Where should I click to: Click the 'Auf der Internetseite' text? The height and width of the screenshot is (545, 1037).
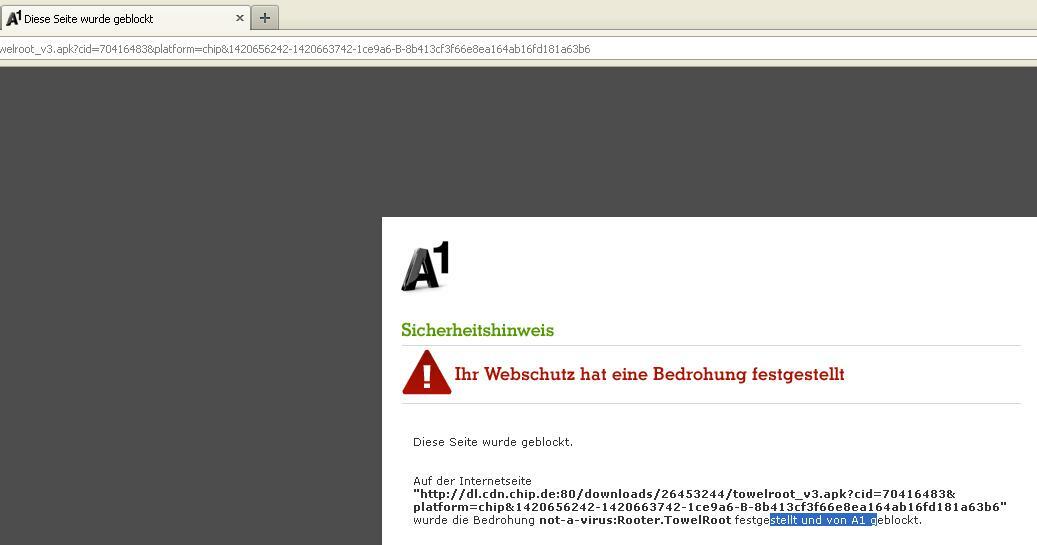[x=472, y=481]
